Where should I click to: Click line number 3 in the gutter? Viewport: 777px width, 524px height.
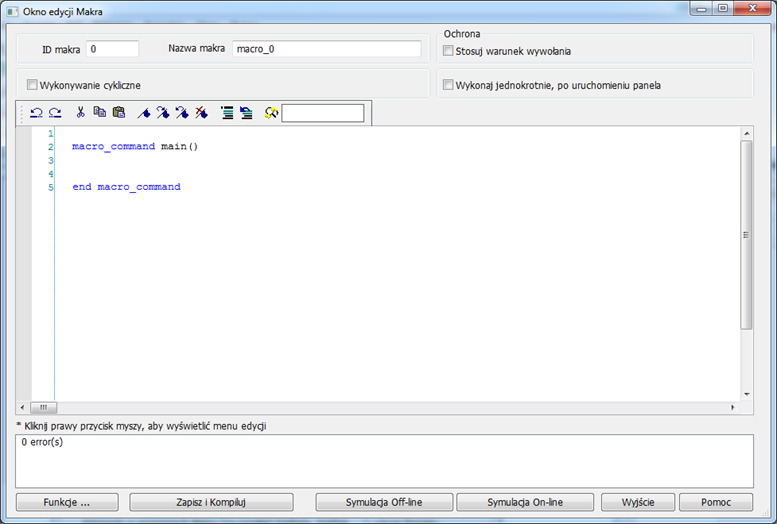[51, 160]
